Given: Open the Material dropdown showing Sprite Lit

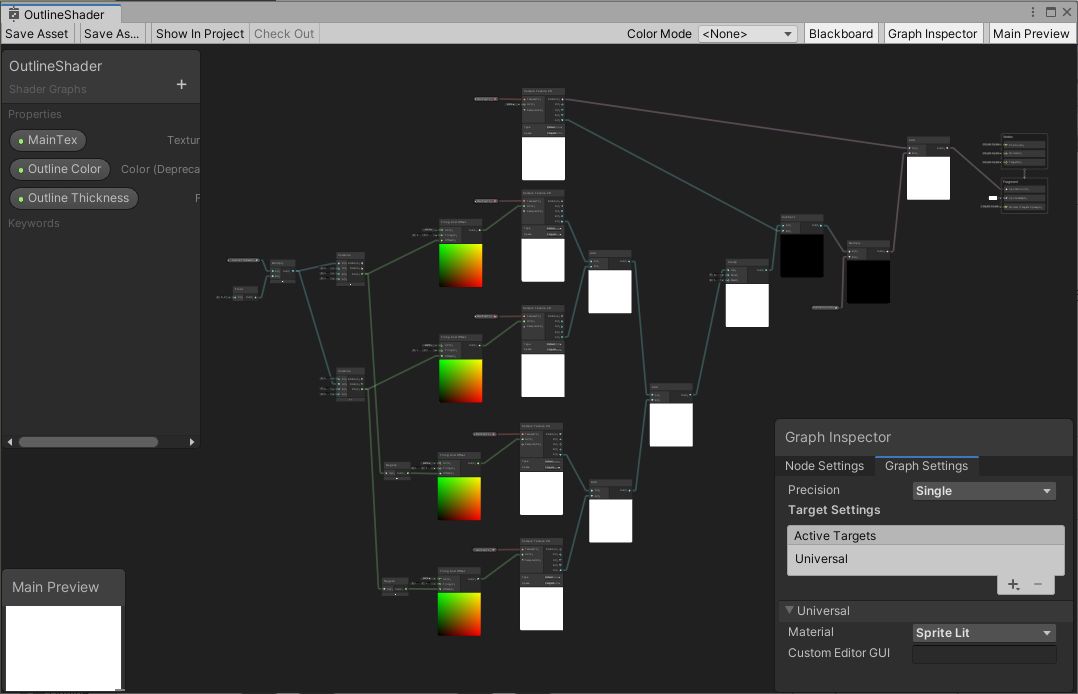Looking at the screenshot, I should 983,632.
